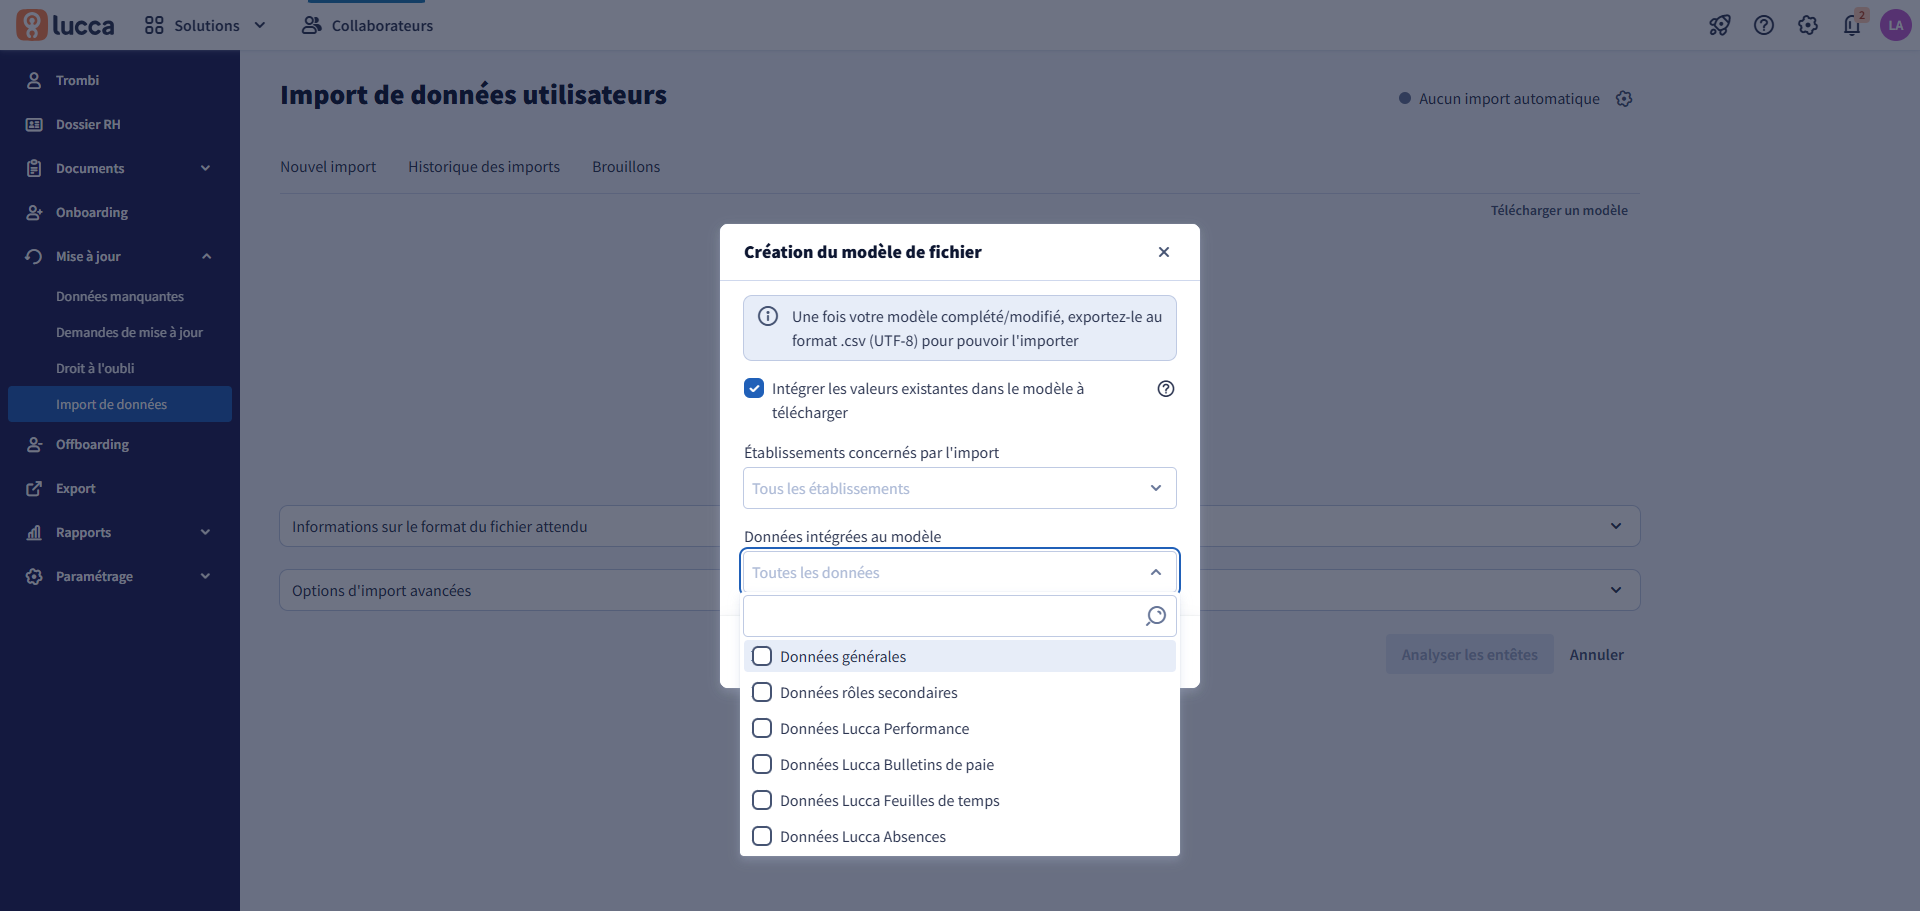Expand Informations sur le format chevron
The image size is (1920, 911).
tap(1616, 526)
